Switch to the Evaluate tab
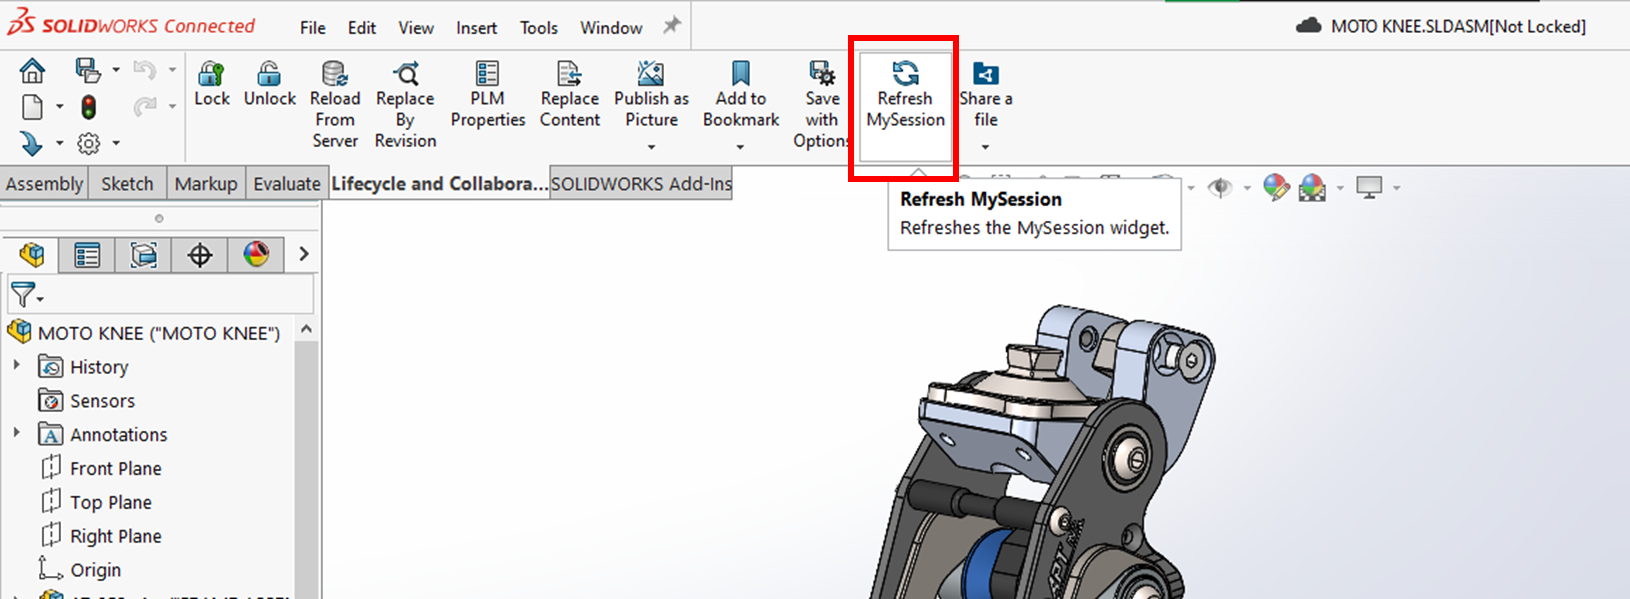The width and height of the screenshot is (1630, 599). [286, 184]
